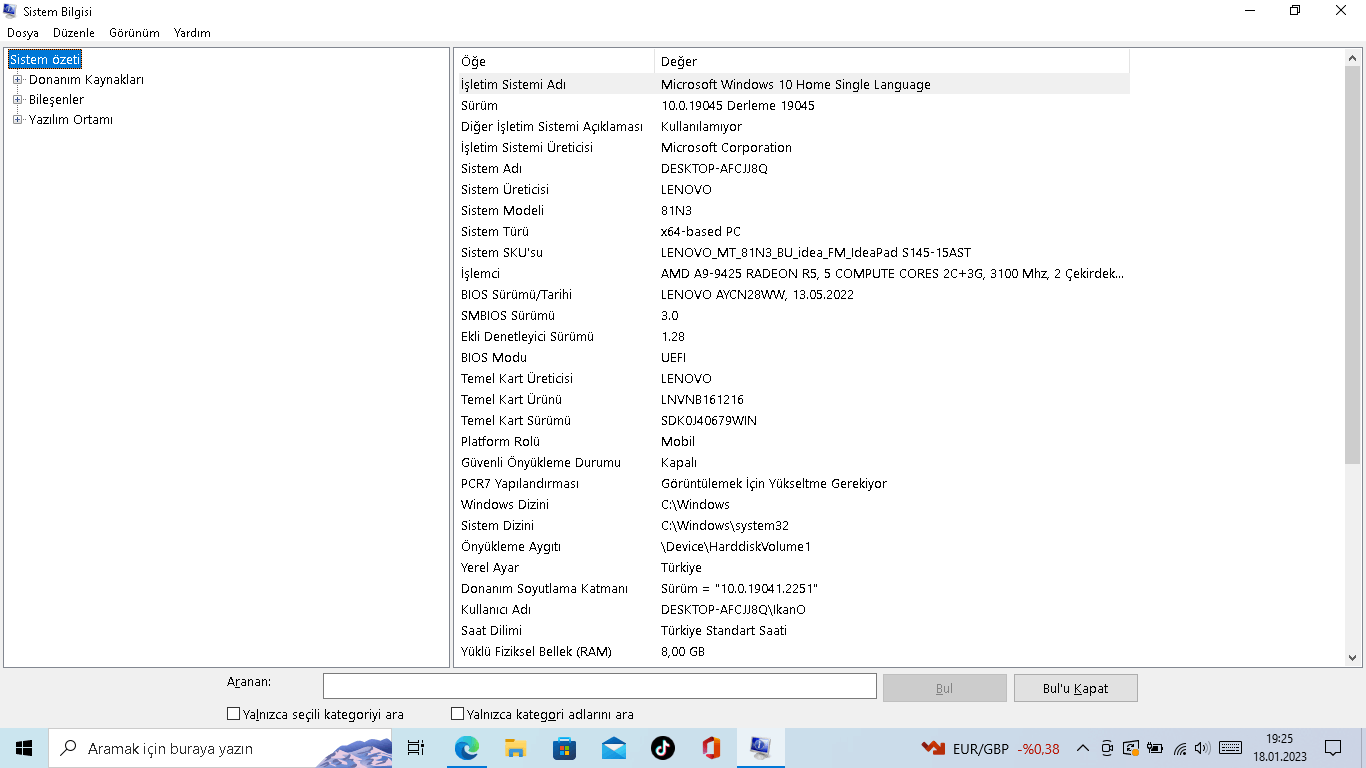Open the notification center icon
The image size is (1366, 768).
[x=1333, y=748]
